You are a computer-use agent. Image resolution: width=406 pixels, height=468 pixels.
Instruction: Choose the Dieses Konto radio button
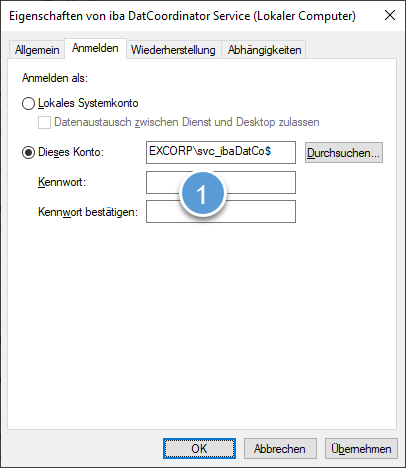[x=28, y=153]
